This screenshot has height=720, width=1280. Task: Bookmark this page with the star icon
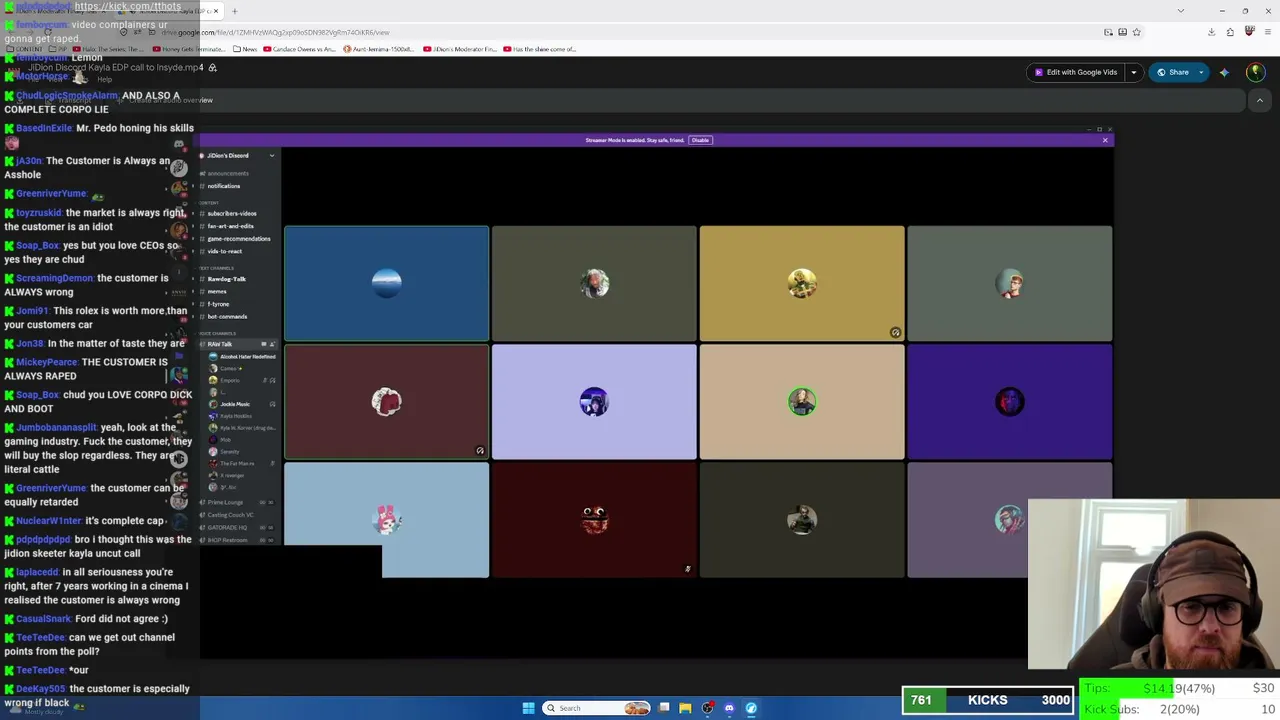(x=1136, y=32)
